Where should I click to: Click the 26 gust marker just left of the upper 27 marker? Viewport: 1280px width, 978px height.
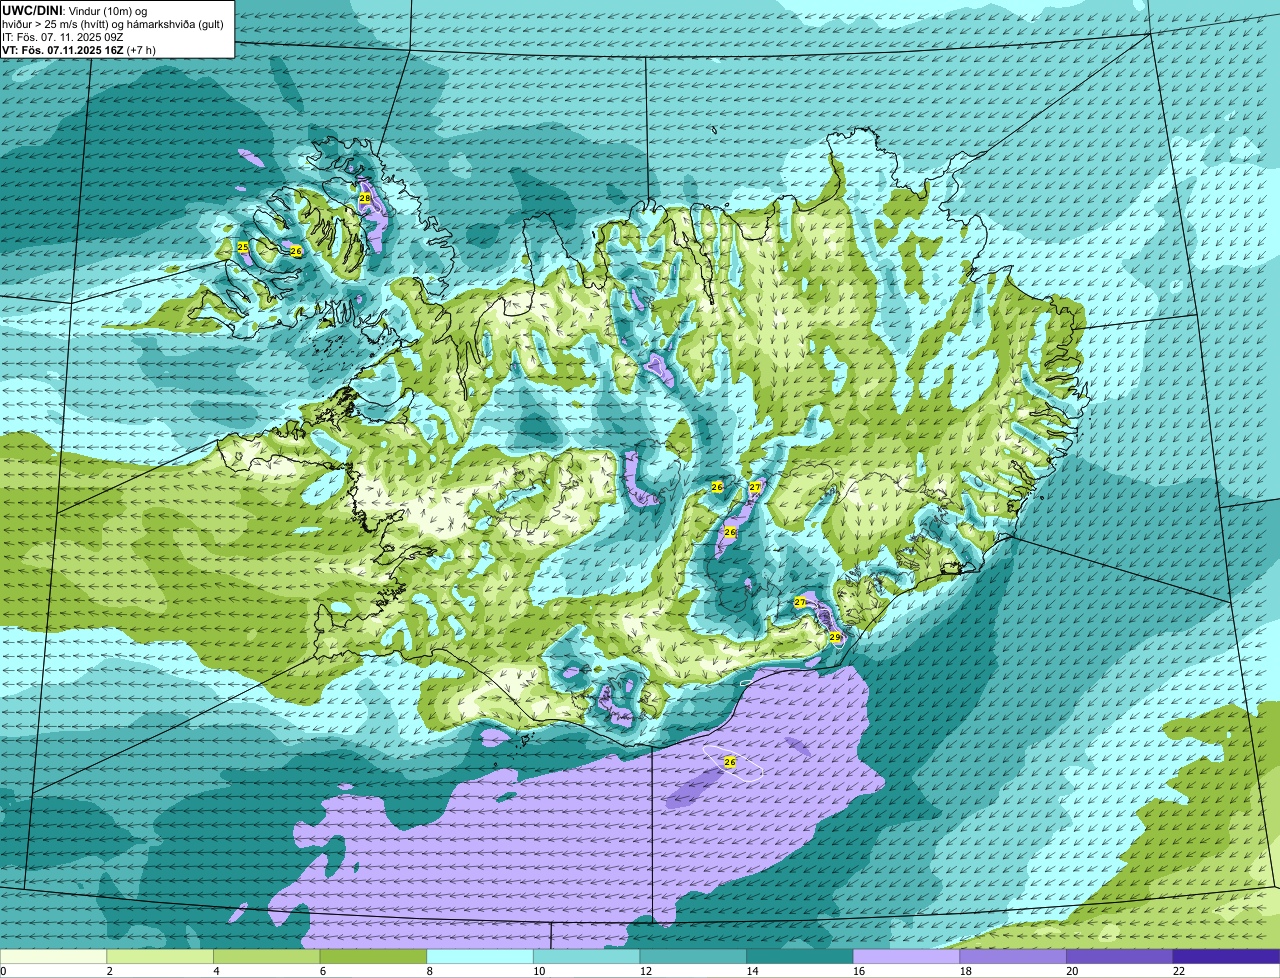click(x=717, y=486)
